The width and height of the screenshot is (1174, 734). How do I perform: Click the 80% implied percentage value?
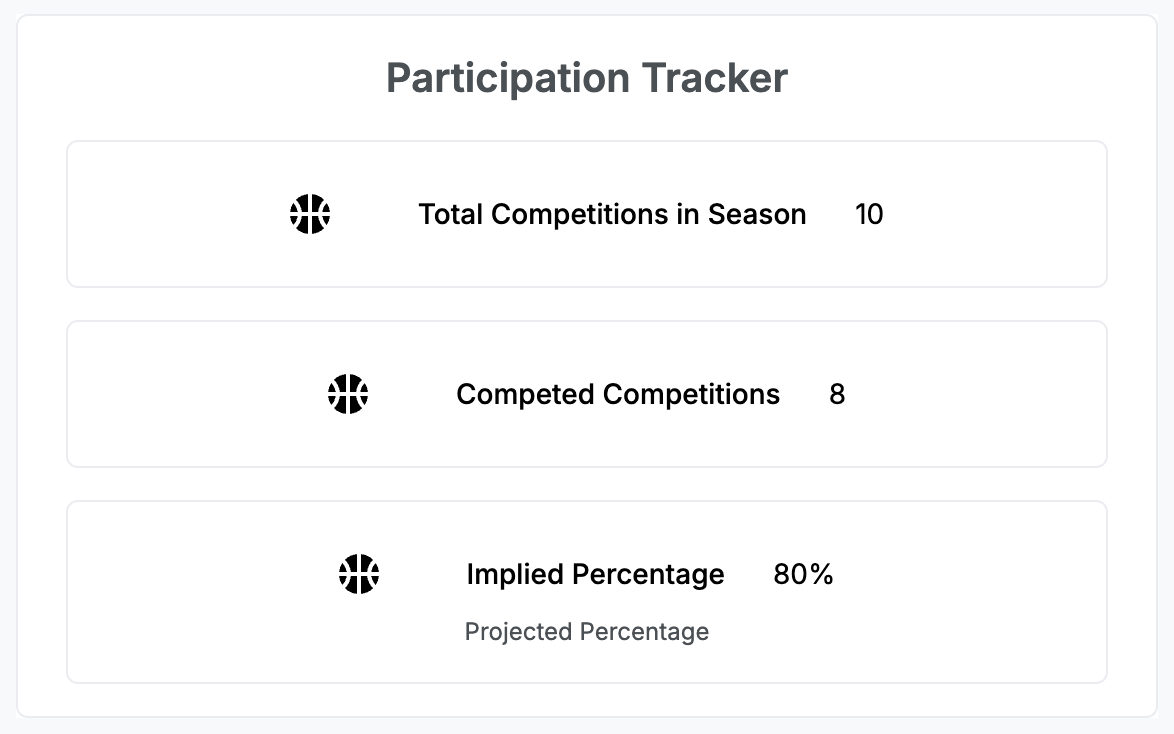[x=803, y=574]
